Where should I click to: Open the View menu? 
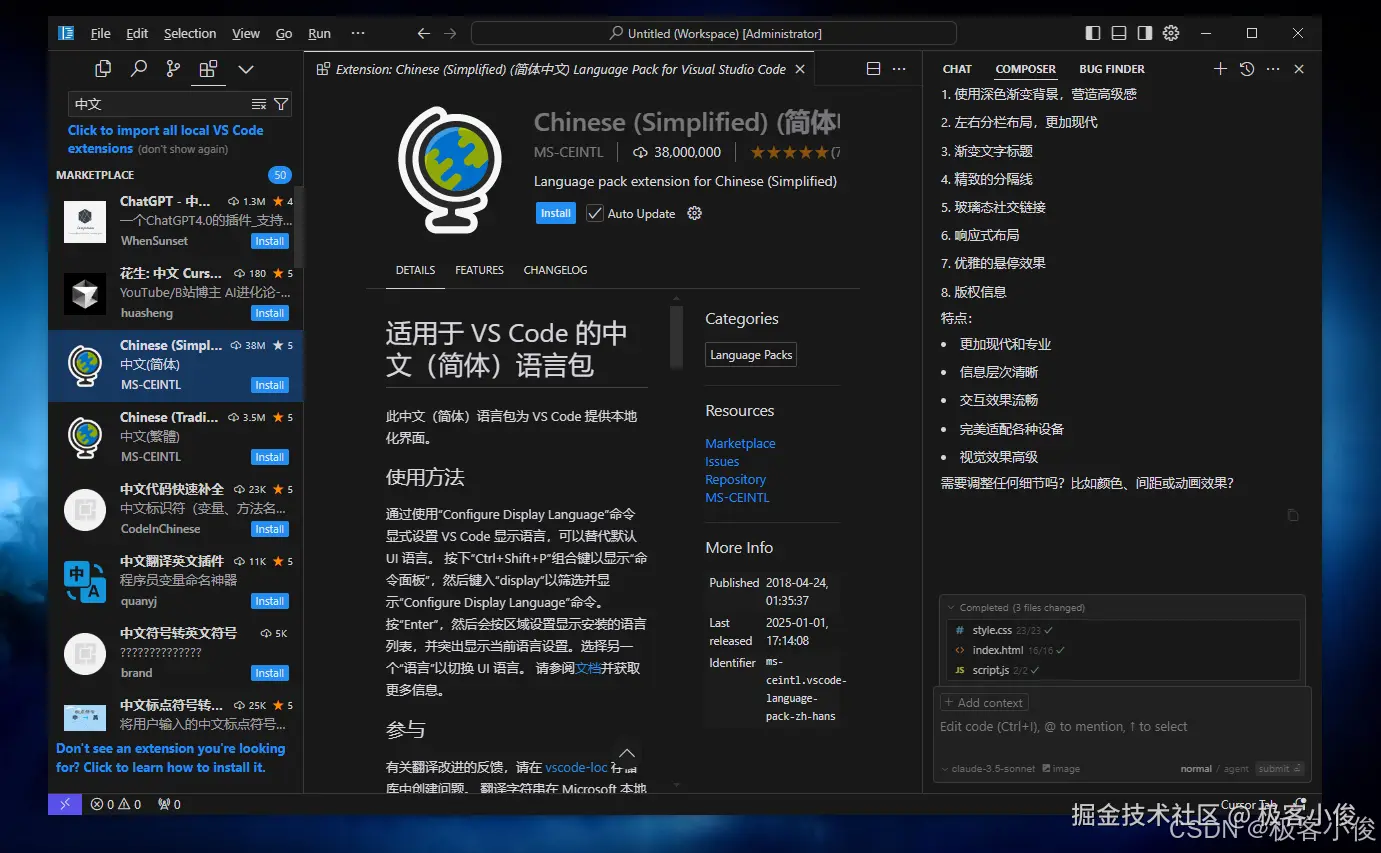pyautogui.click(x=246, y=33)
